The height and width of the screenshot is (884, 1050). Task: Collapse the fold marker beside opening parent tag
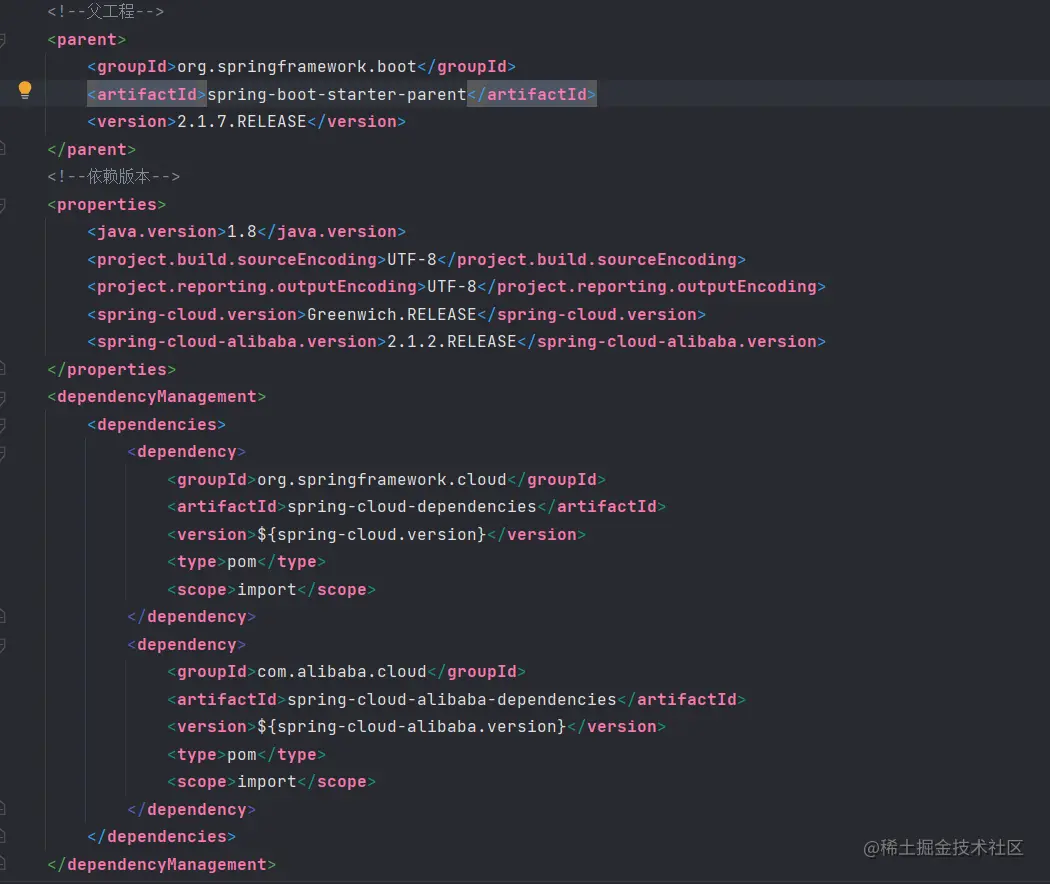3,40
